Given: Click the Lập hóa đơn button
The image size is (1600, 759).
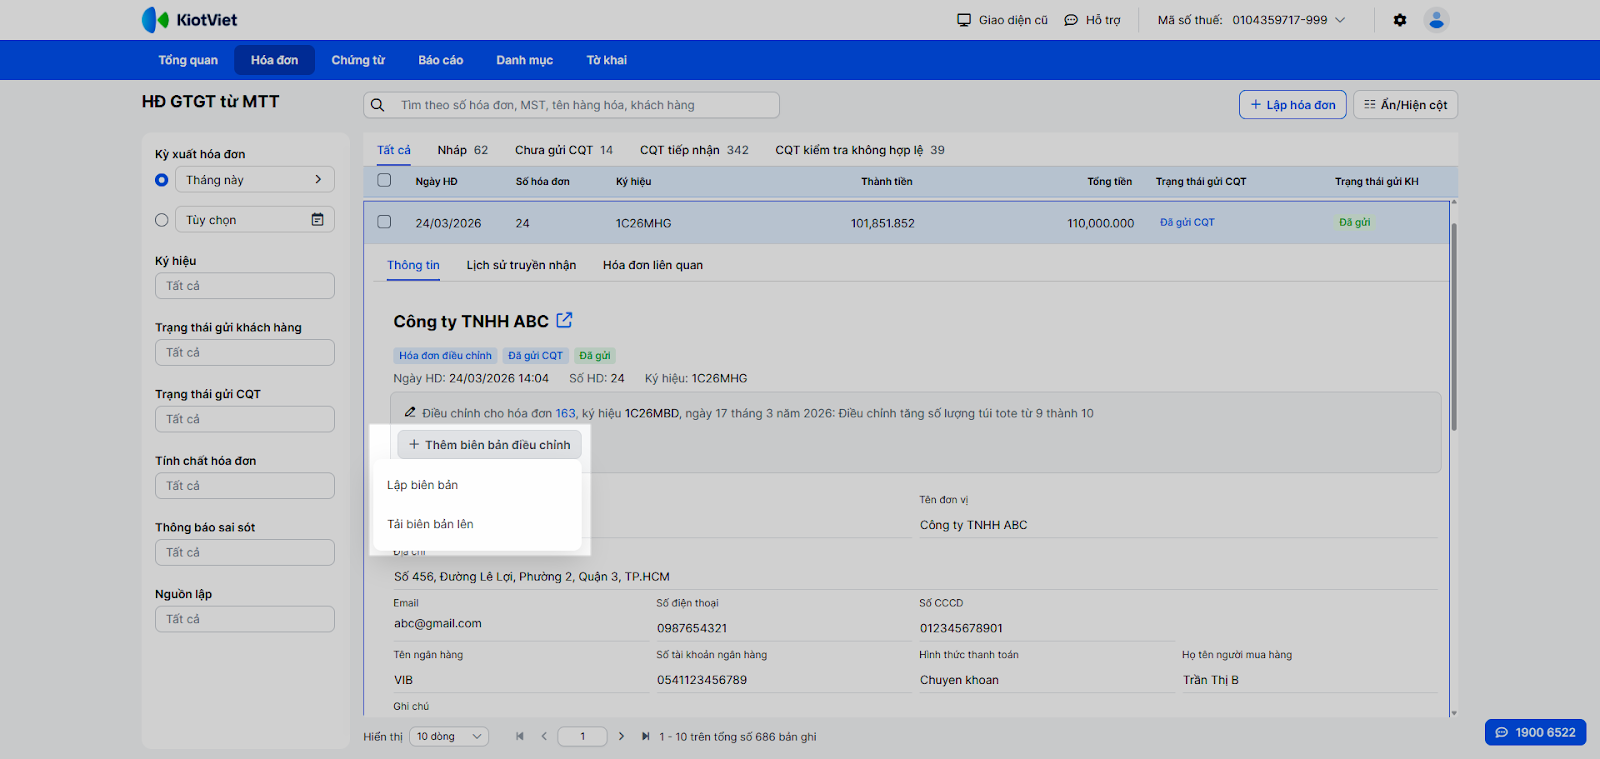Looking at the screenshot, I should coord(1293,105).
